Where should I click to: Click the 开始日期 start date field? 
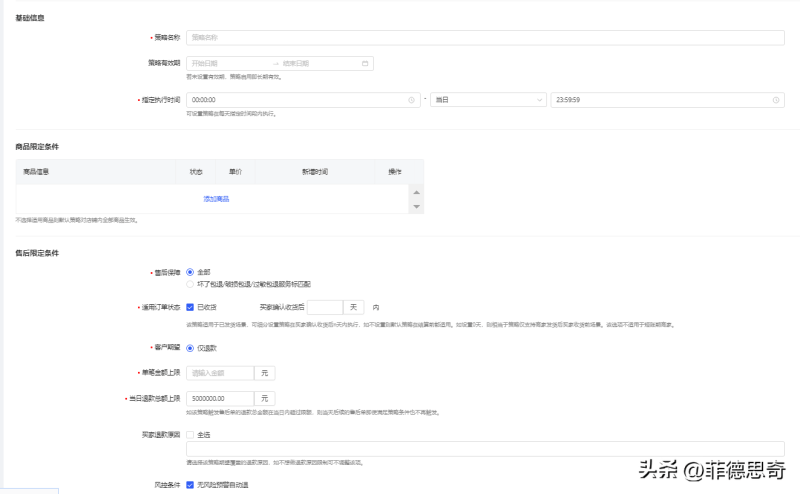pos(227,63)
